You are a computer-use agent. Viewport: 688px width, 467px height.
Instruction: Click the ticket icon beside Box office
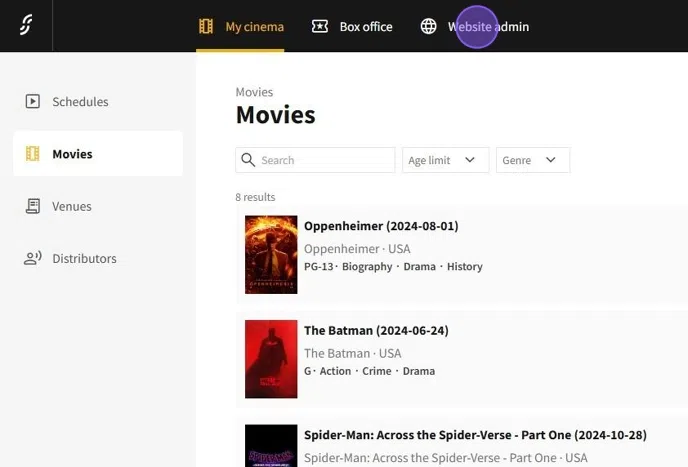point(320,26)
